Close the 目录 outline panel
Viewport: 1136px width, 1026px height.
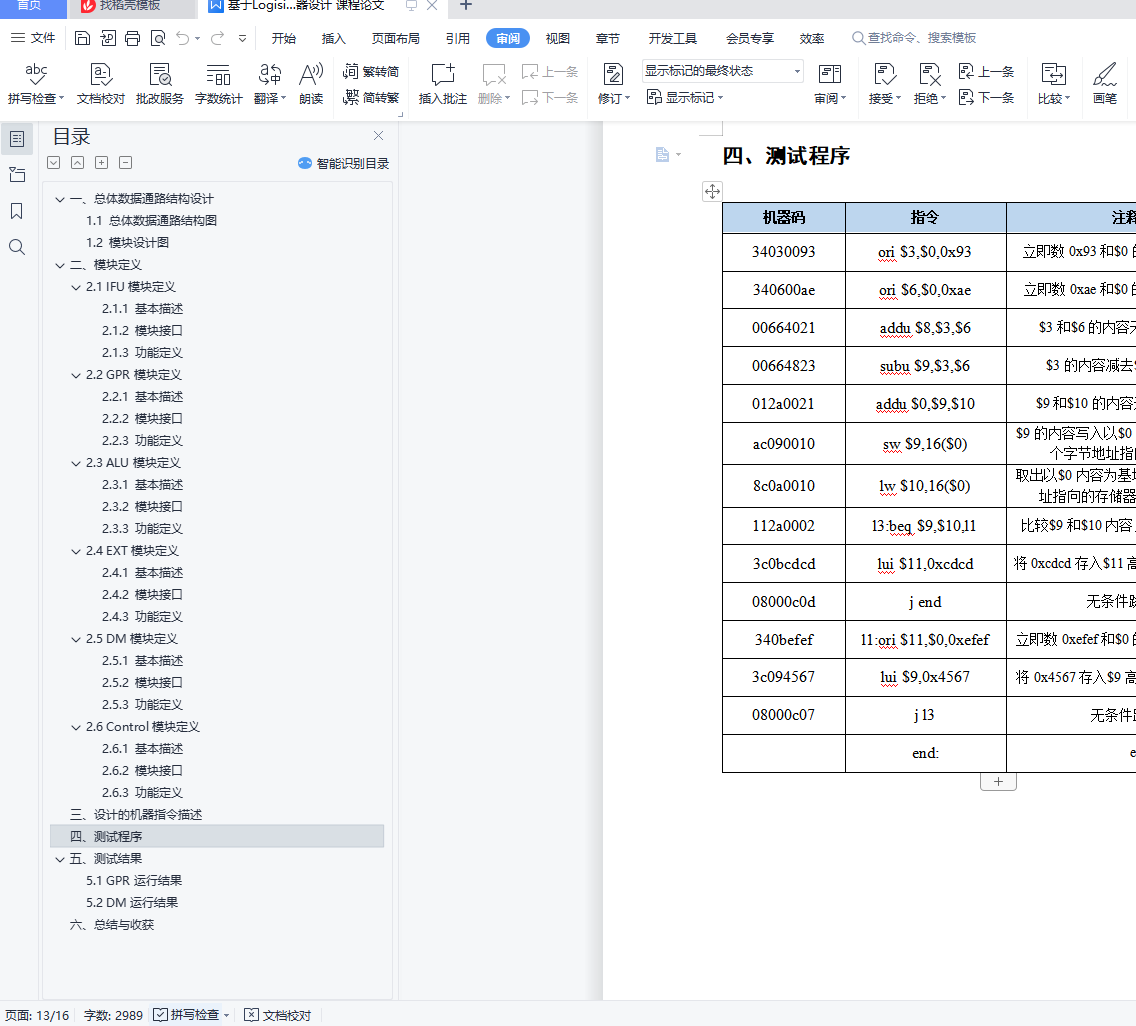coord(378,135)
